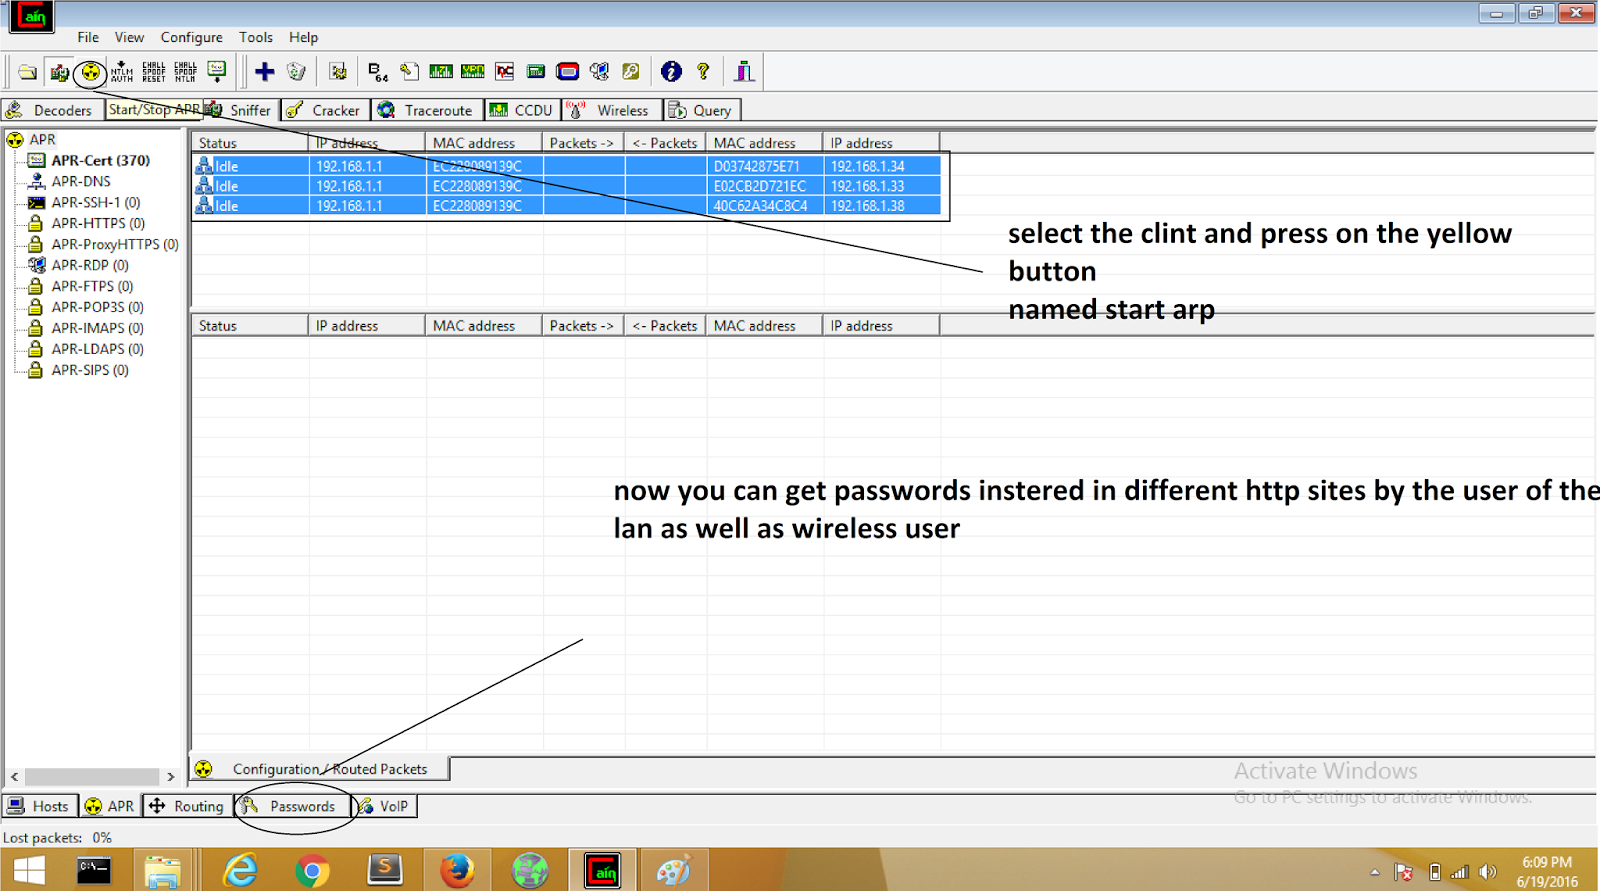Viewport: 1600px width, 891px height.
Task: Click the Remove from list trash icon
Action: (296, 71)
